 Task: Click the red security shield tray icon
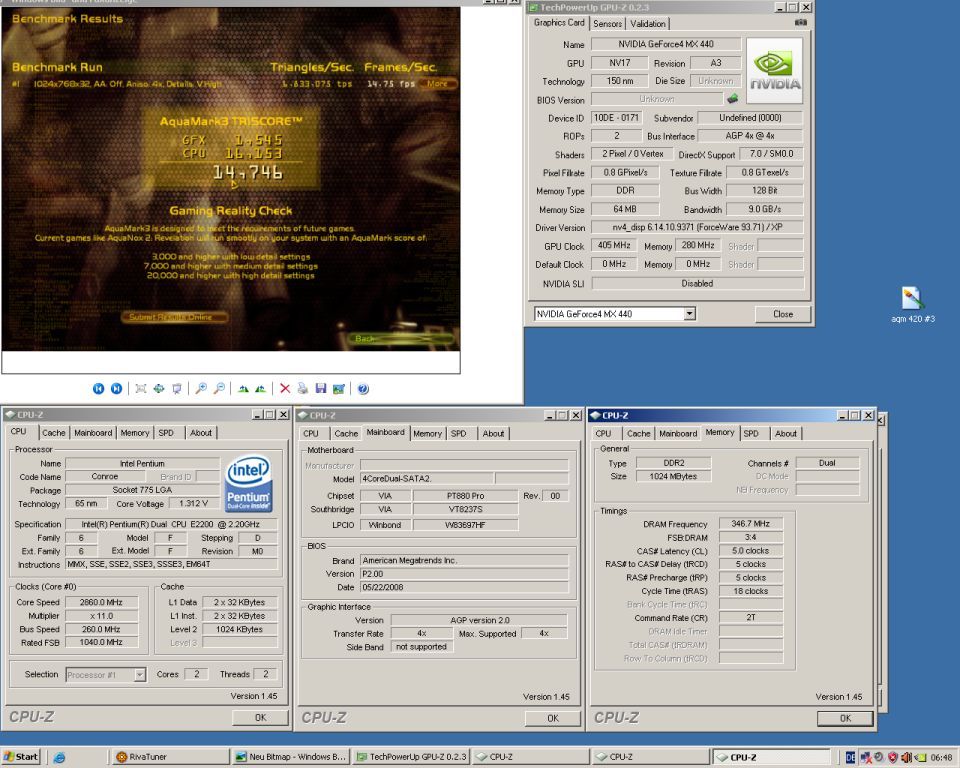click(x=893, y=758)
